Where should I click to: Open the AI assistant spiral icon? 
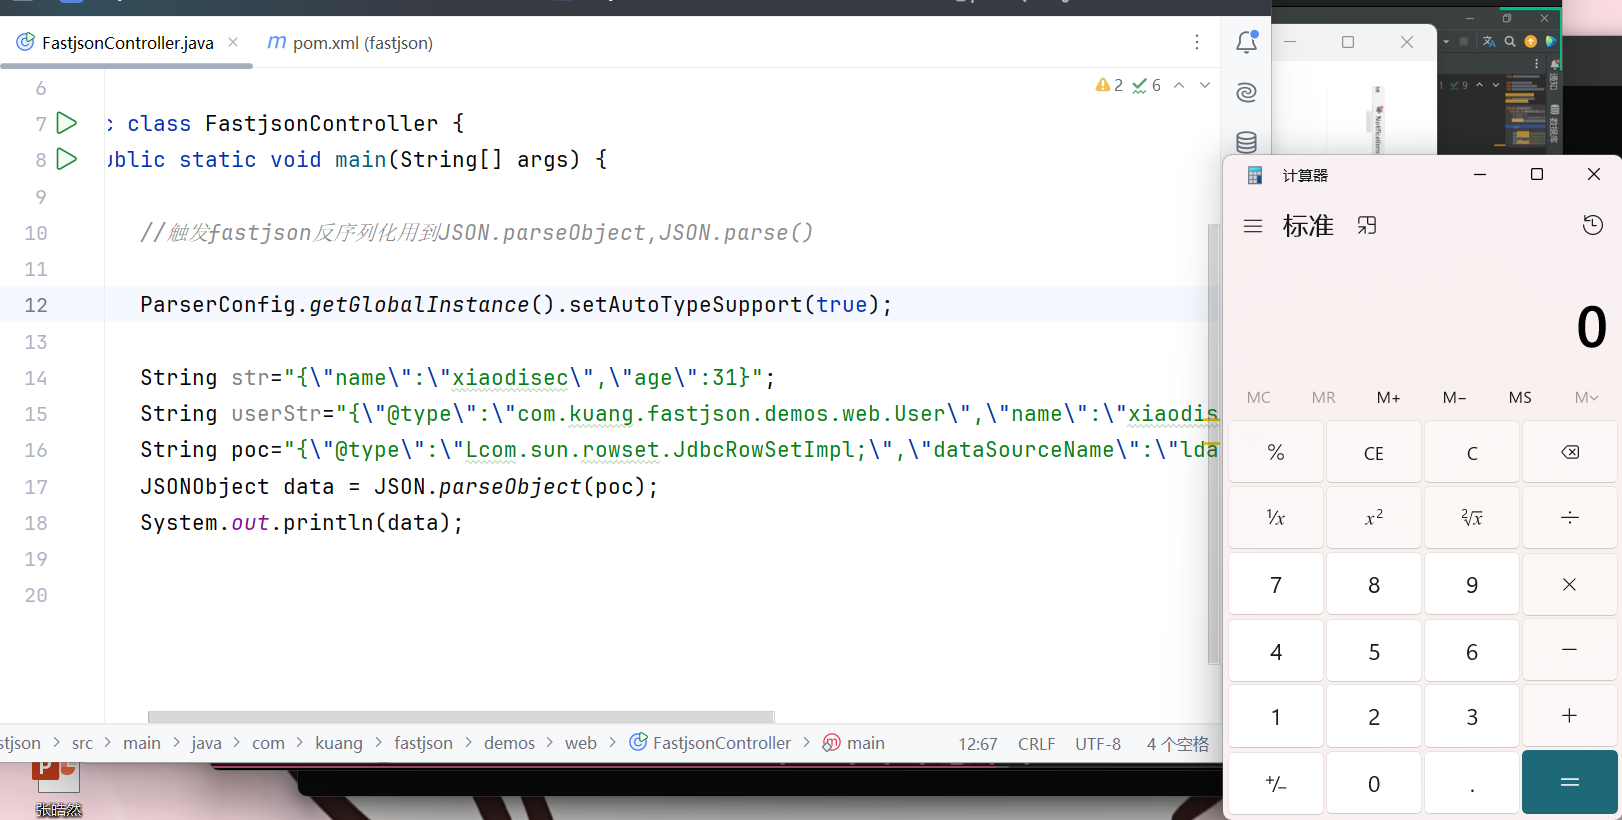coord(1246,93)
